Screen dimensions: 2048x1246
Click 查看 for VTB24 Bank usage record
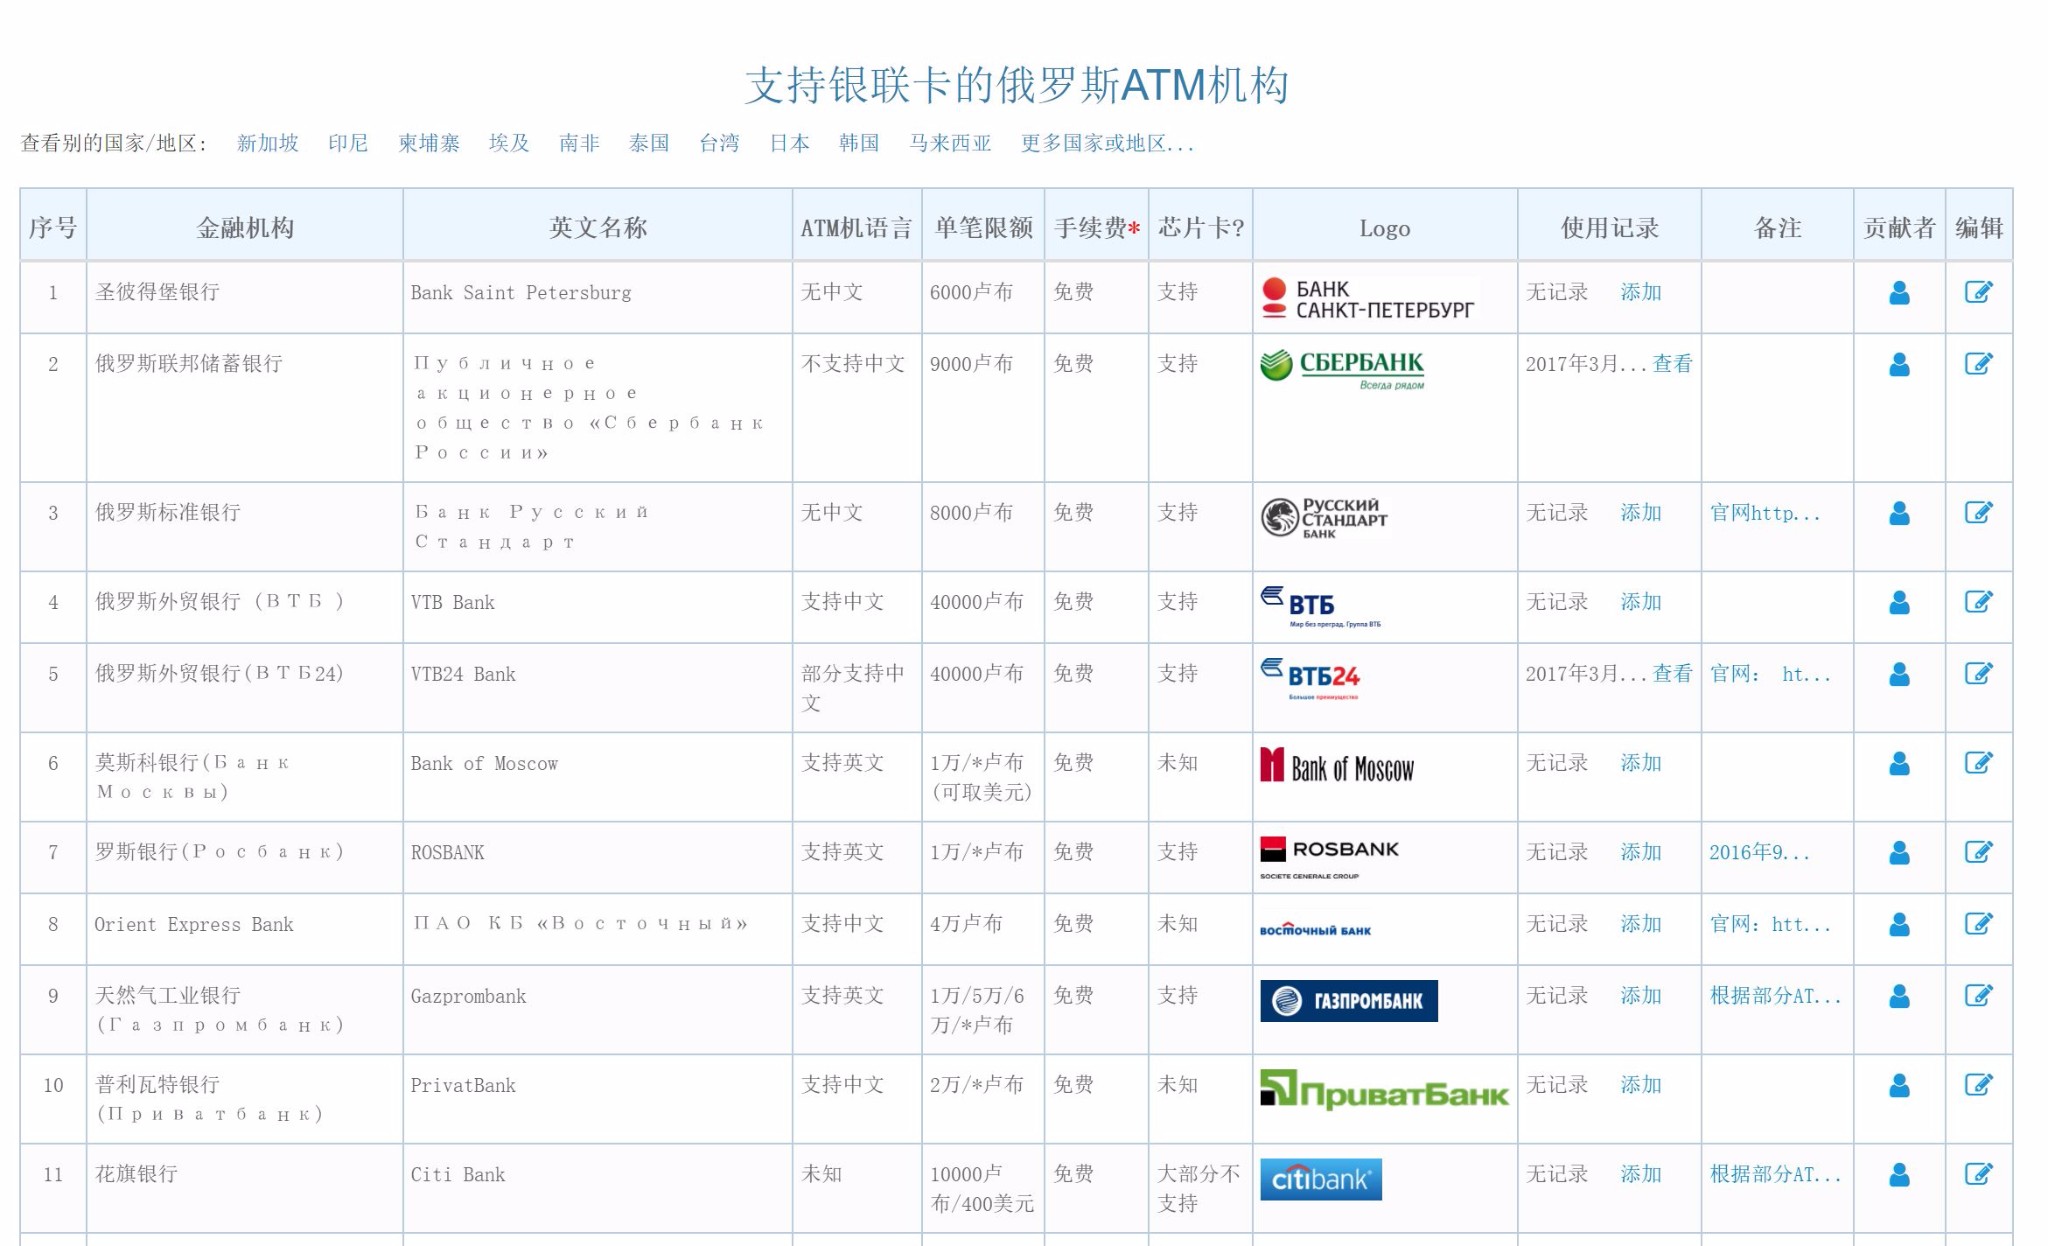[x=1672, y=674]
